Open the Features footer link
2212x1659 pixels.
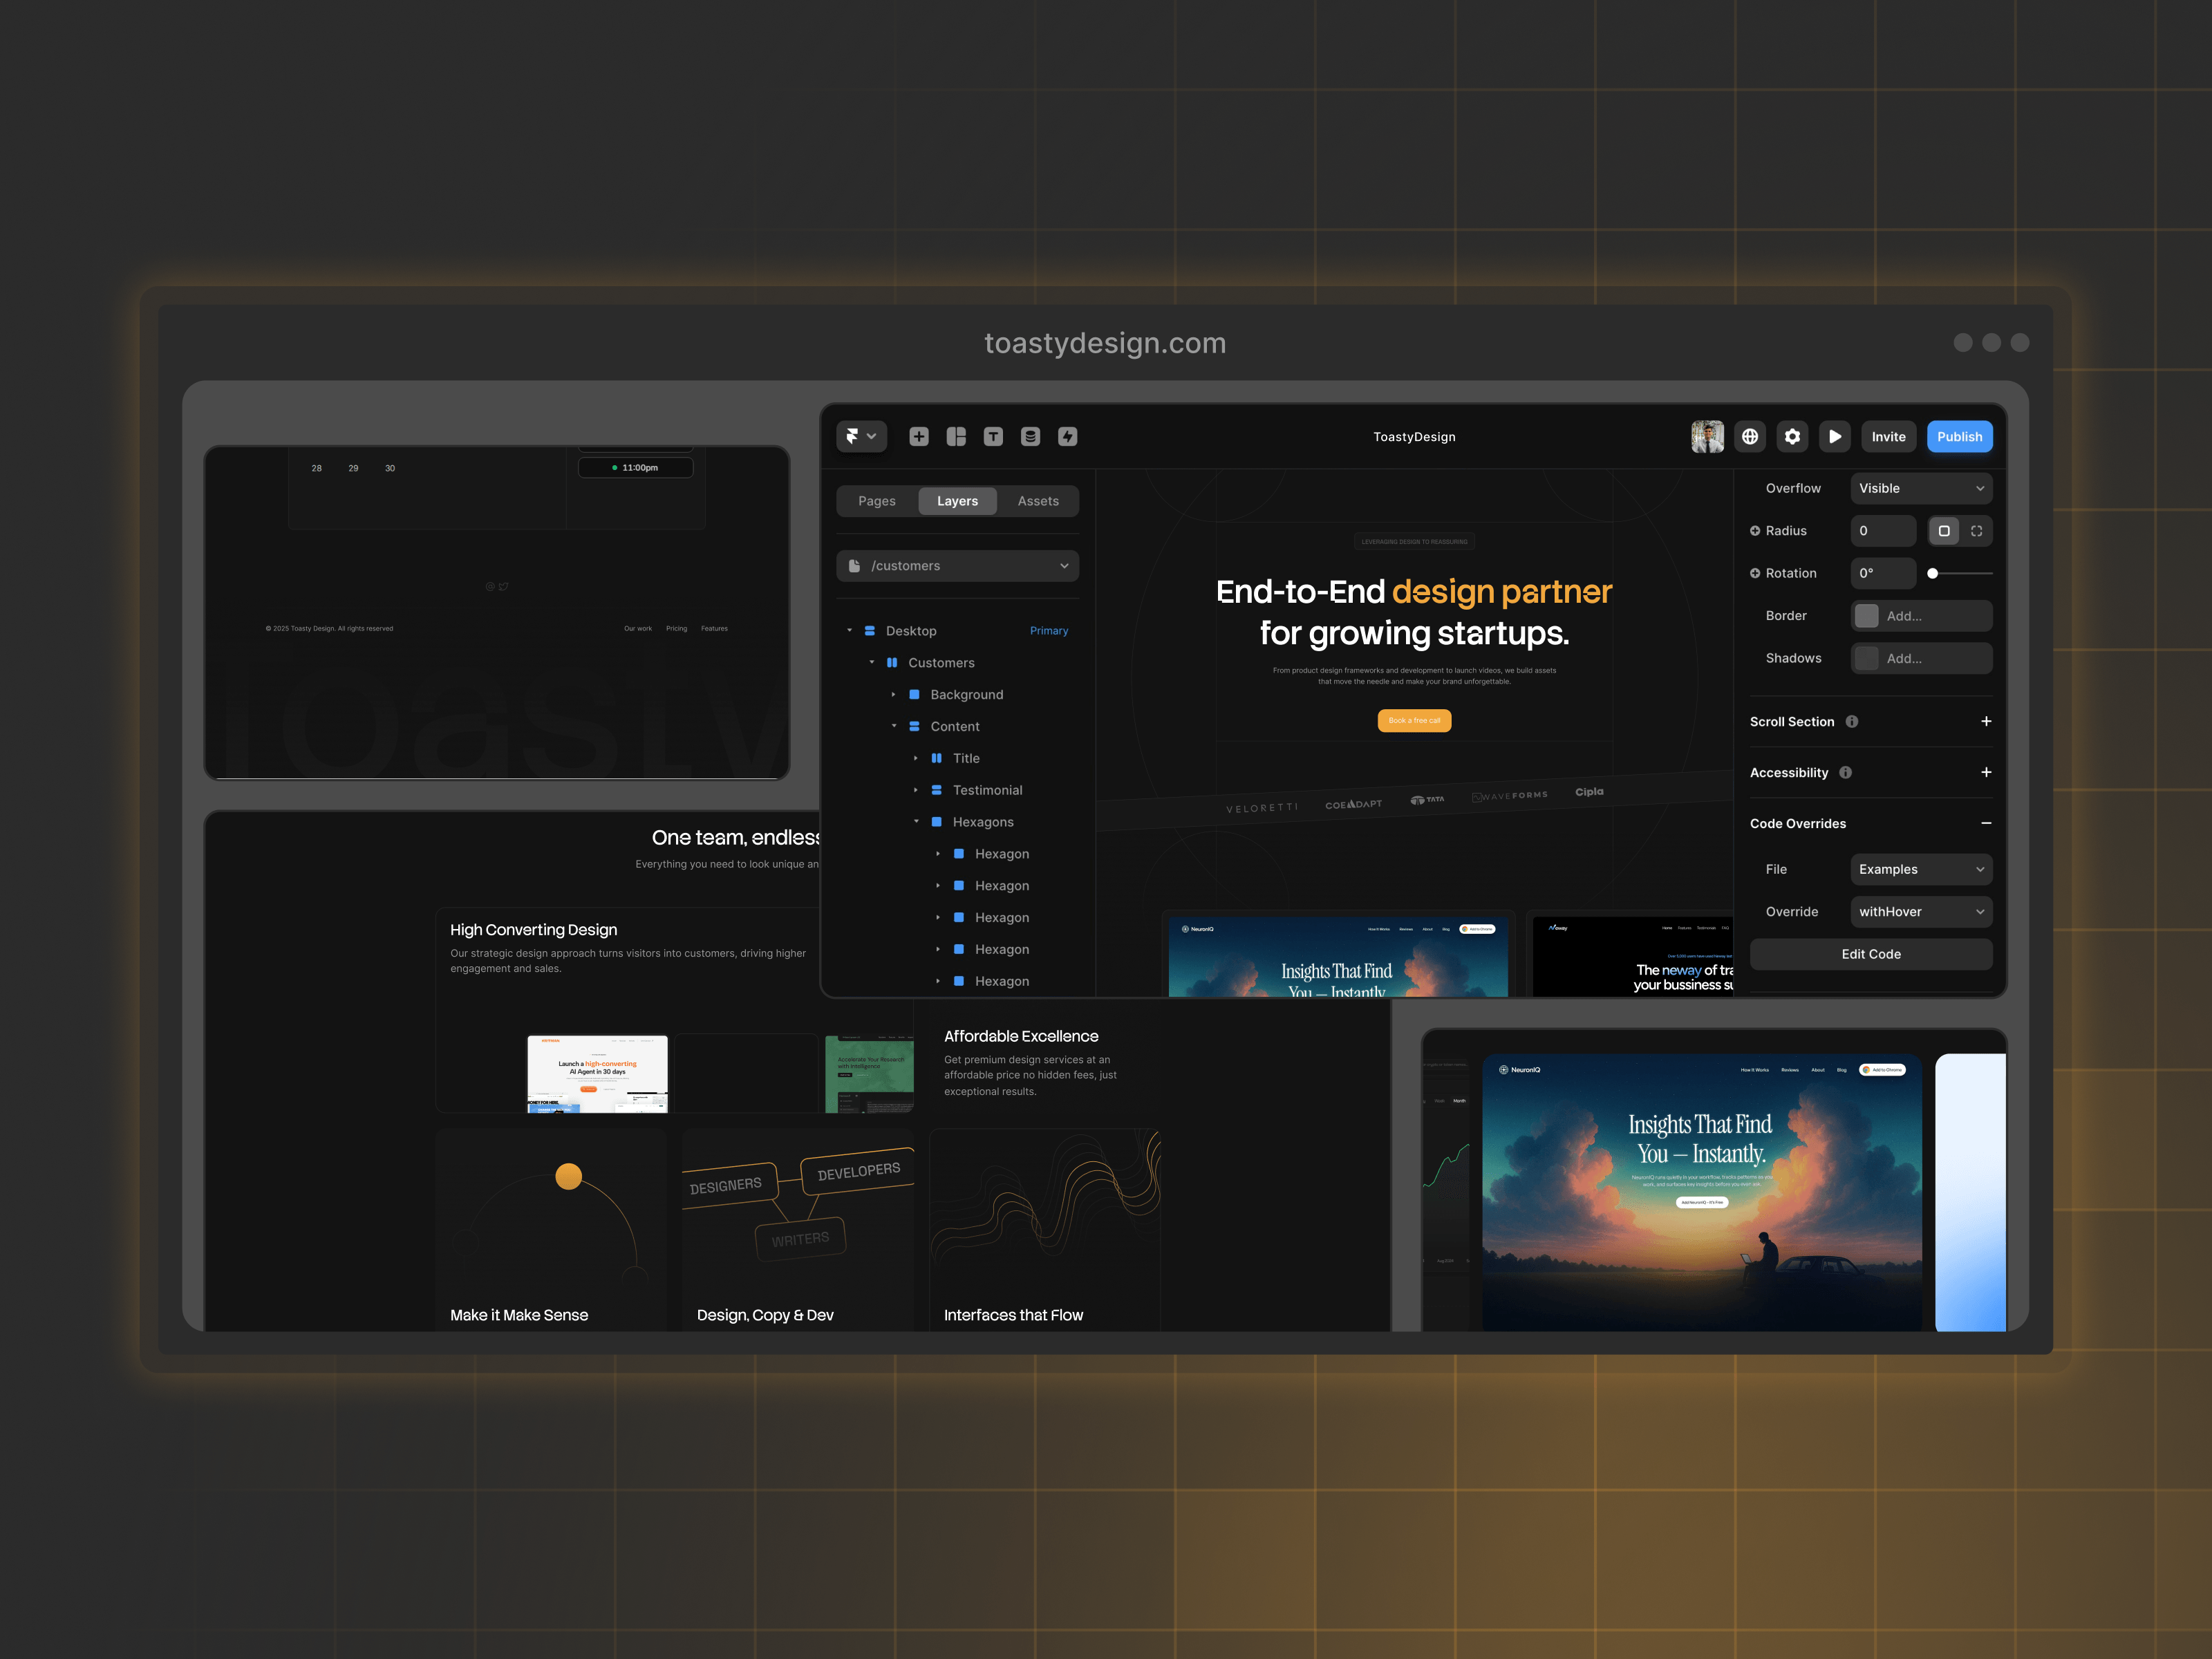(x=714, y=629)
